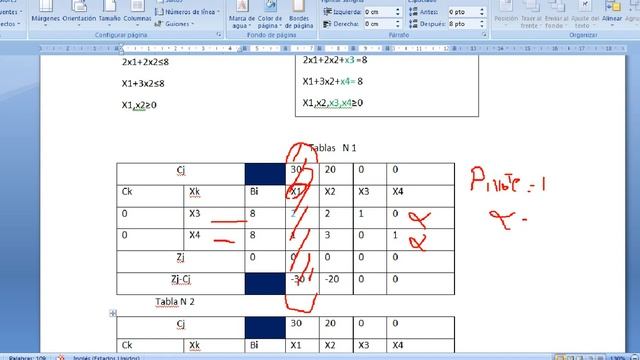
Task: Click text '2x1+2x2≤8' in document
Action: pos(145,62)
